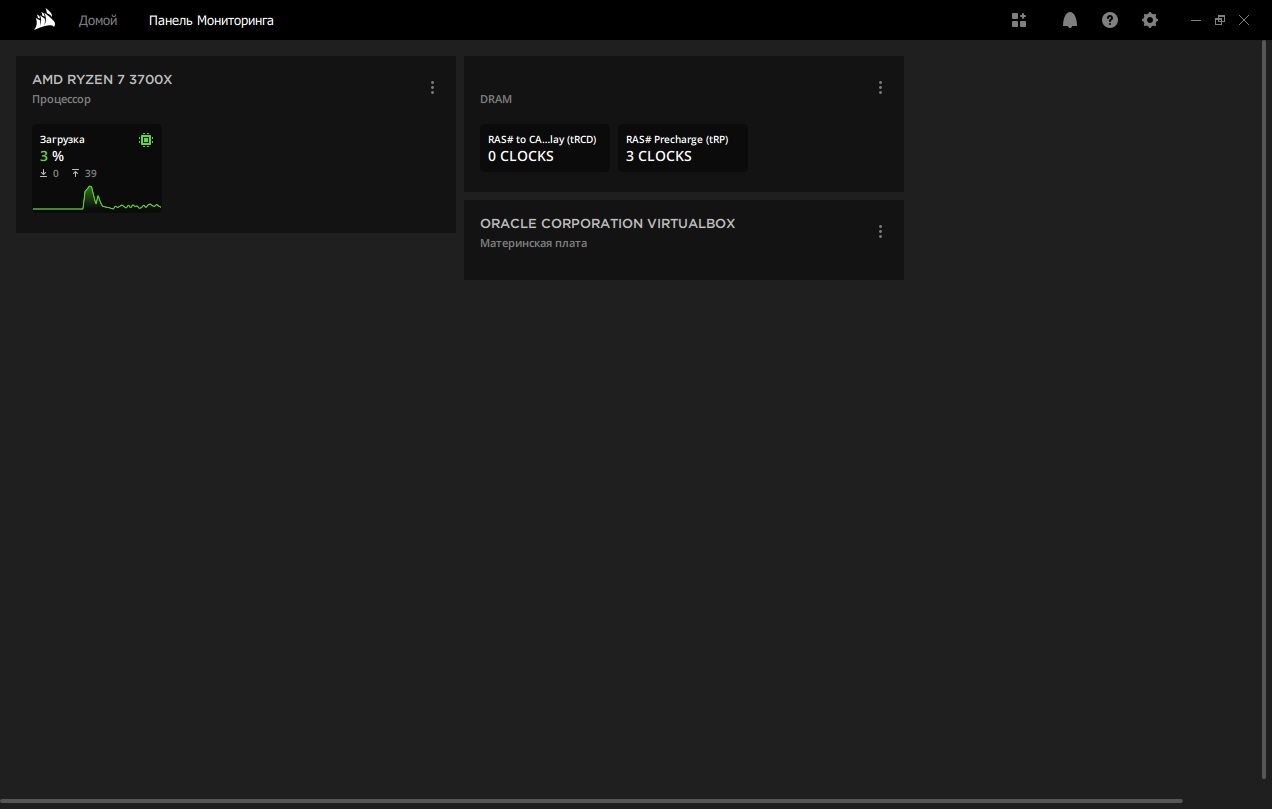1272x809 pixels.
Task: Open the widgets layout icon
Action: tap(1019, 20)
